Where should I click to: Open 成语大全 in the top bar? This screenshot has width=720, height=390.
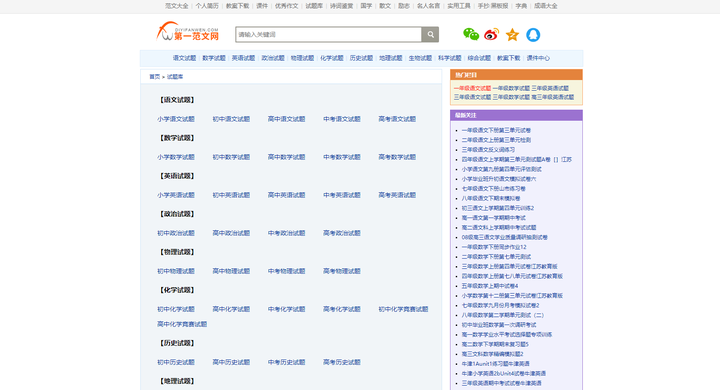(546, 6)
